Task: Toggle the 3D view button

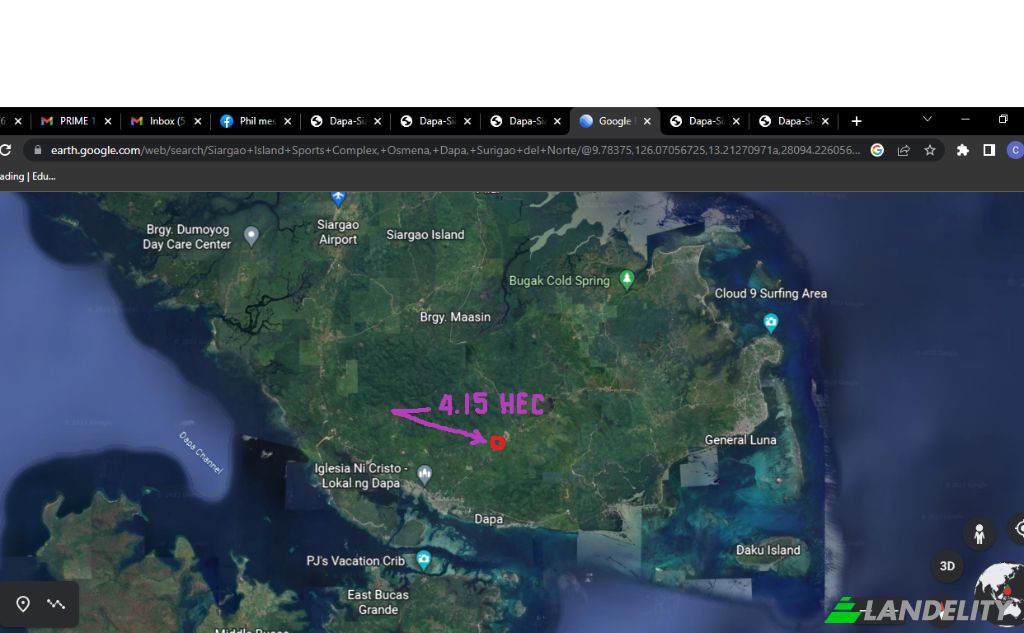Action: pyautogui.click(x=947, y=566)
